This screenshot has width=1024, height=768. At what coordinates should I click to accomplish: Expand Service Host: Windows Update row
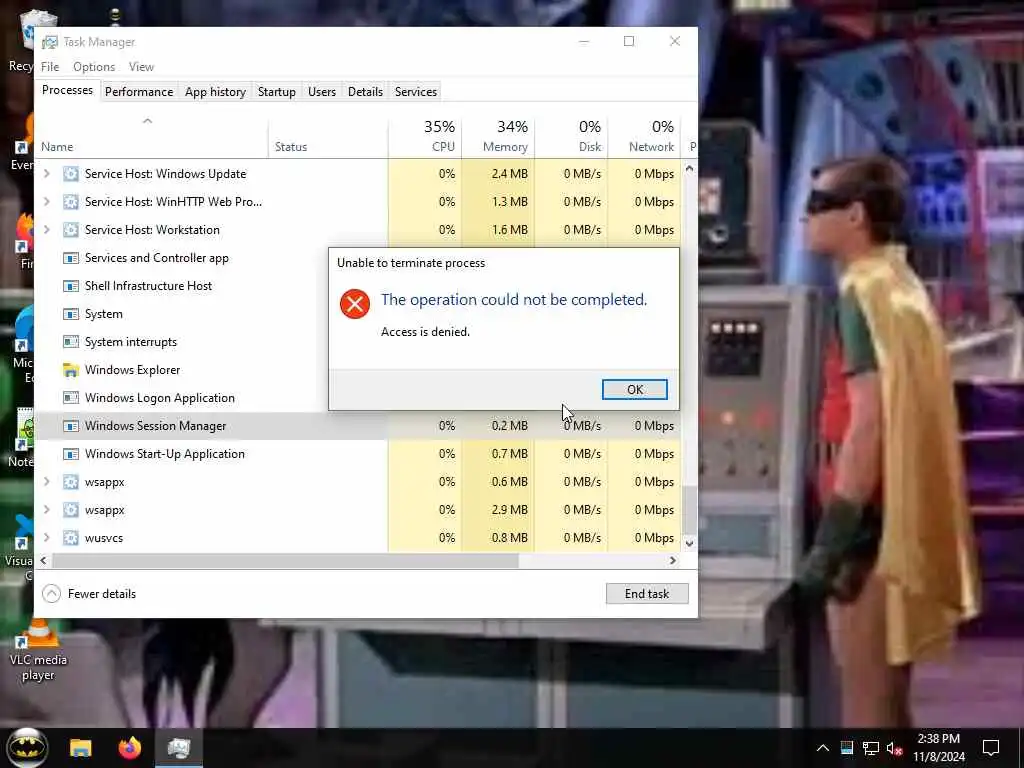click(47, 174)
